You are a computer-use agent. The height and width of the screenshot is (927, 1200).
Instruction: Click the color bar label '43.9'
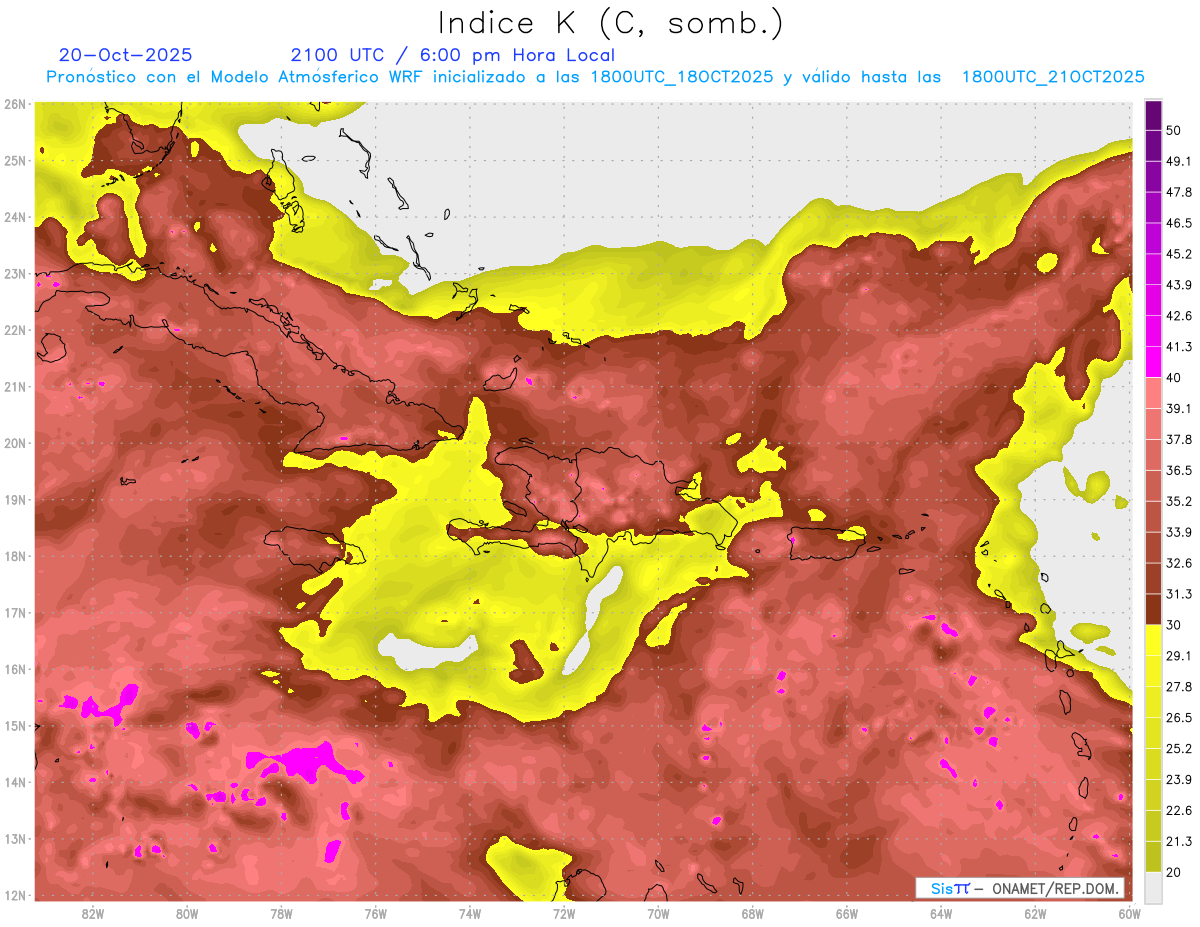[x=1179, y=286]
